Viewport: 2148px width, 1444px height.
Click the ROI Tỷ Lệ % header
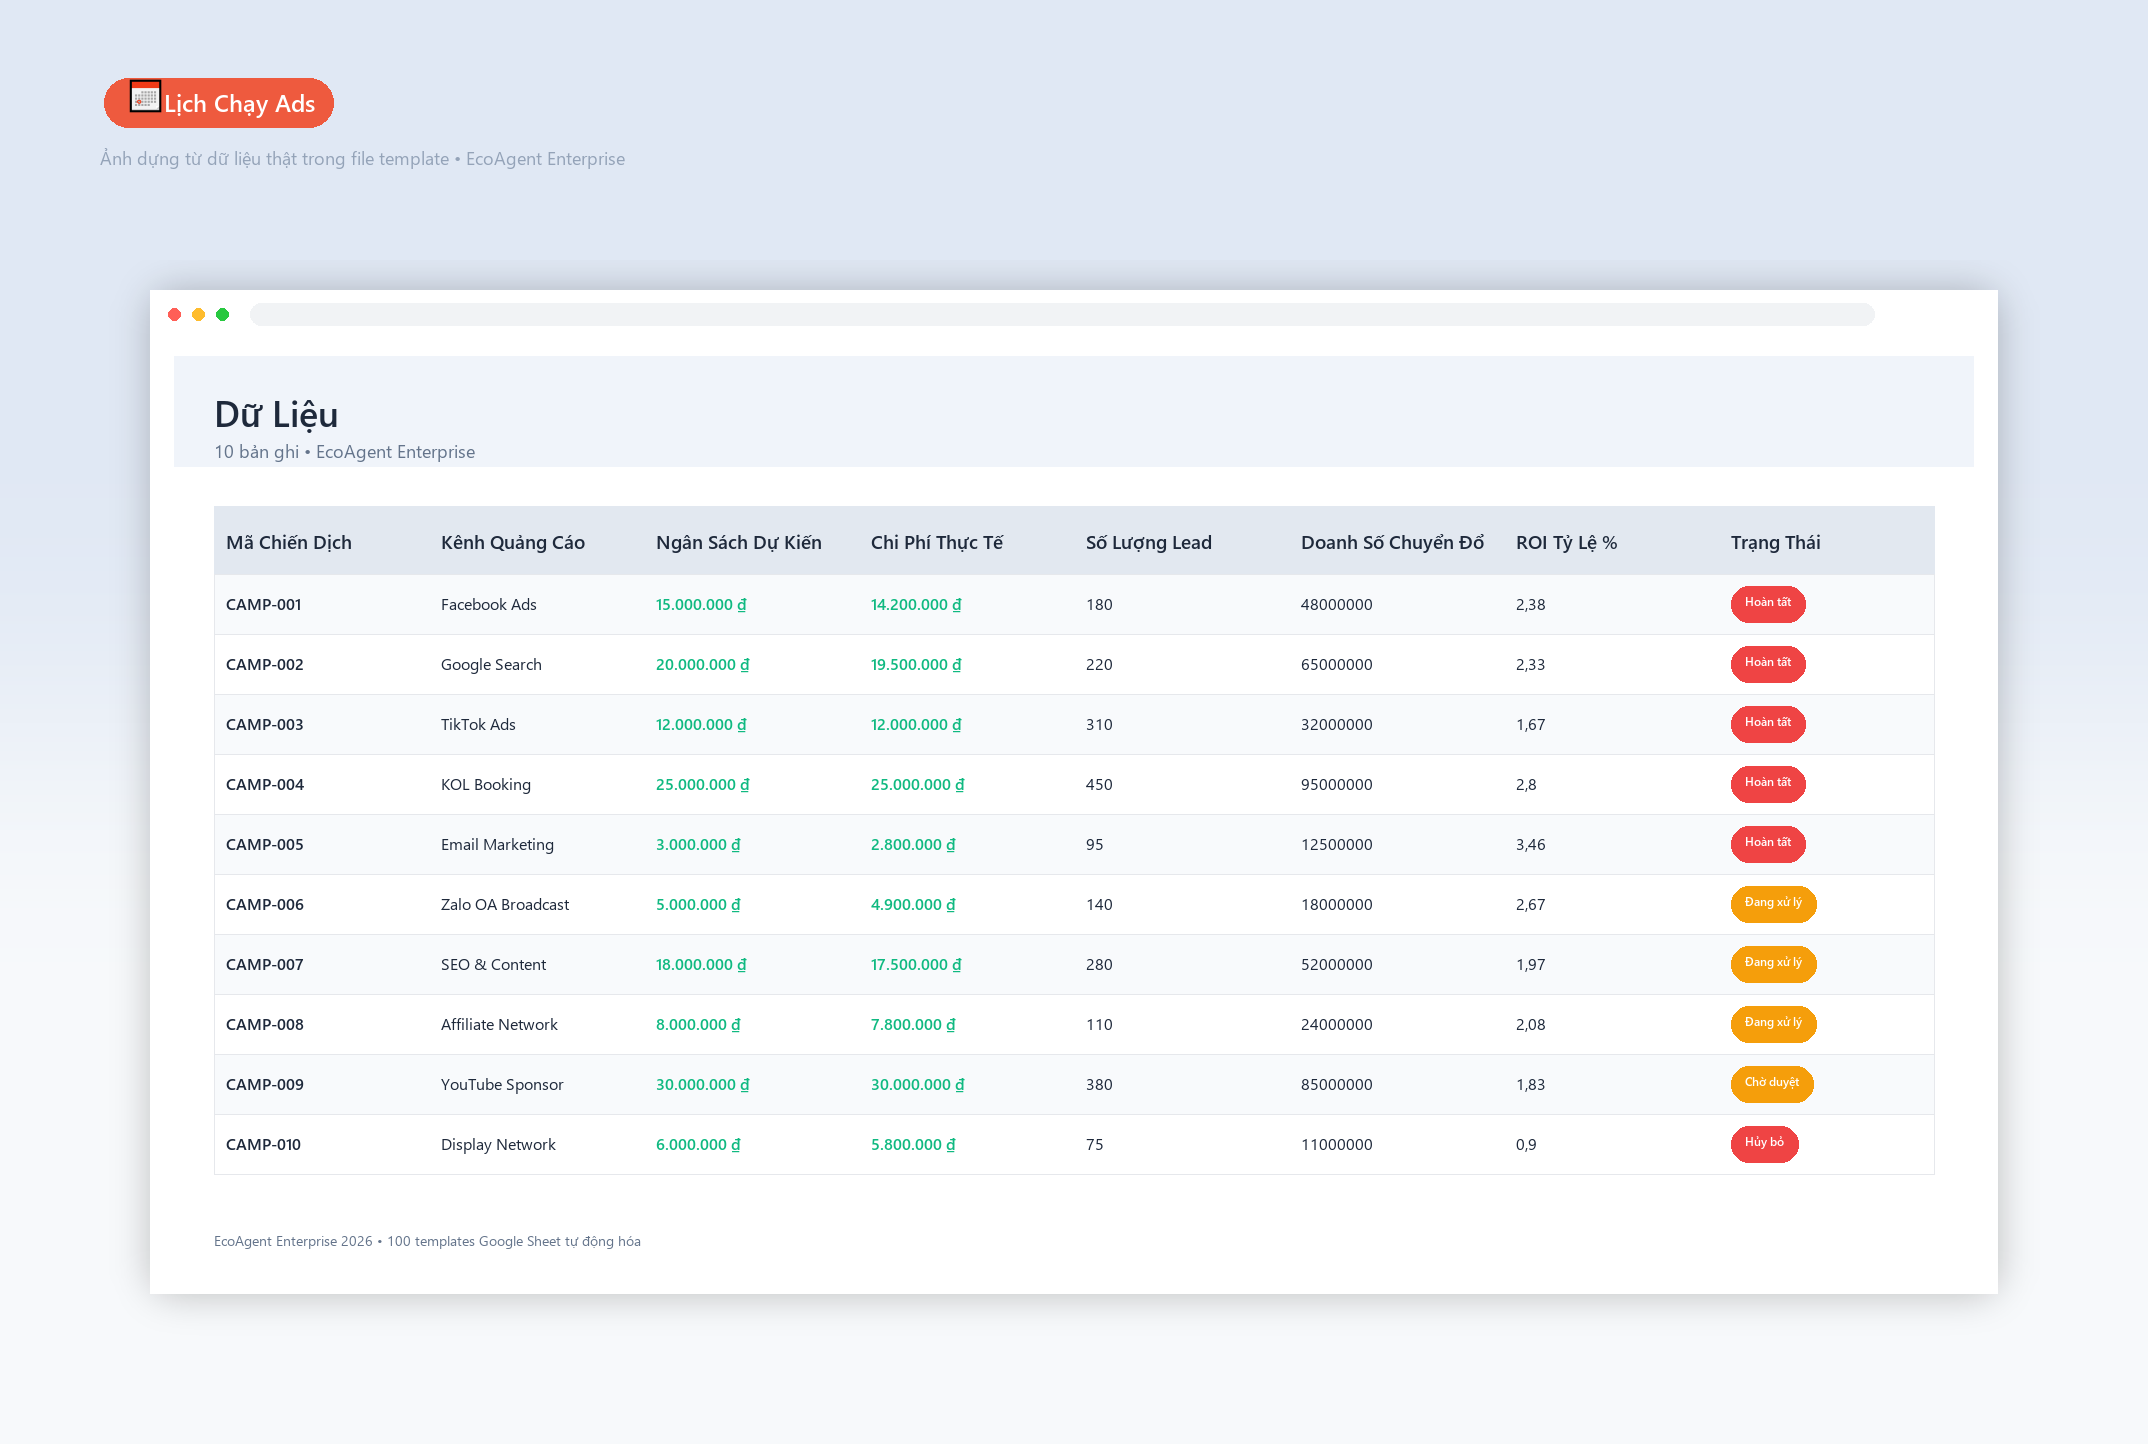tap(1567, 543)
